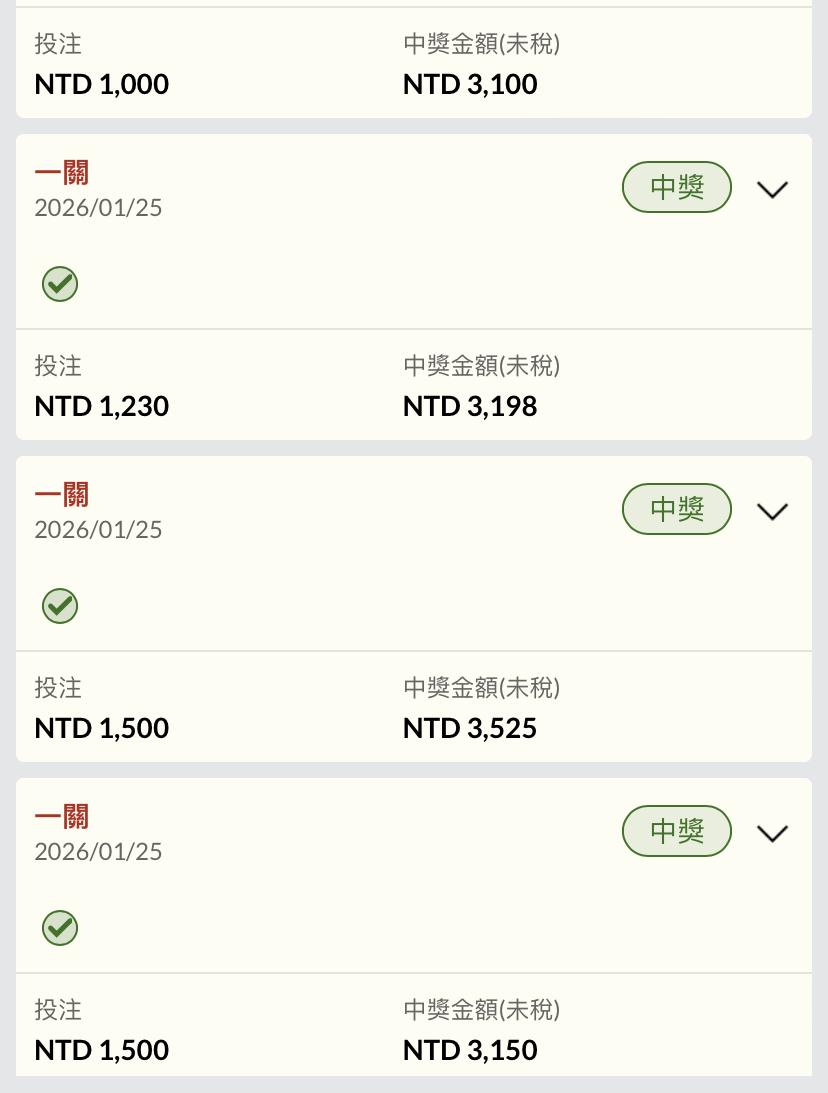
Task: Click the NTD 3,525 winning amount
Action: click(470, 728)
